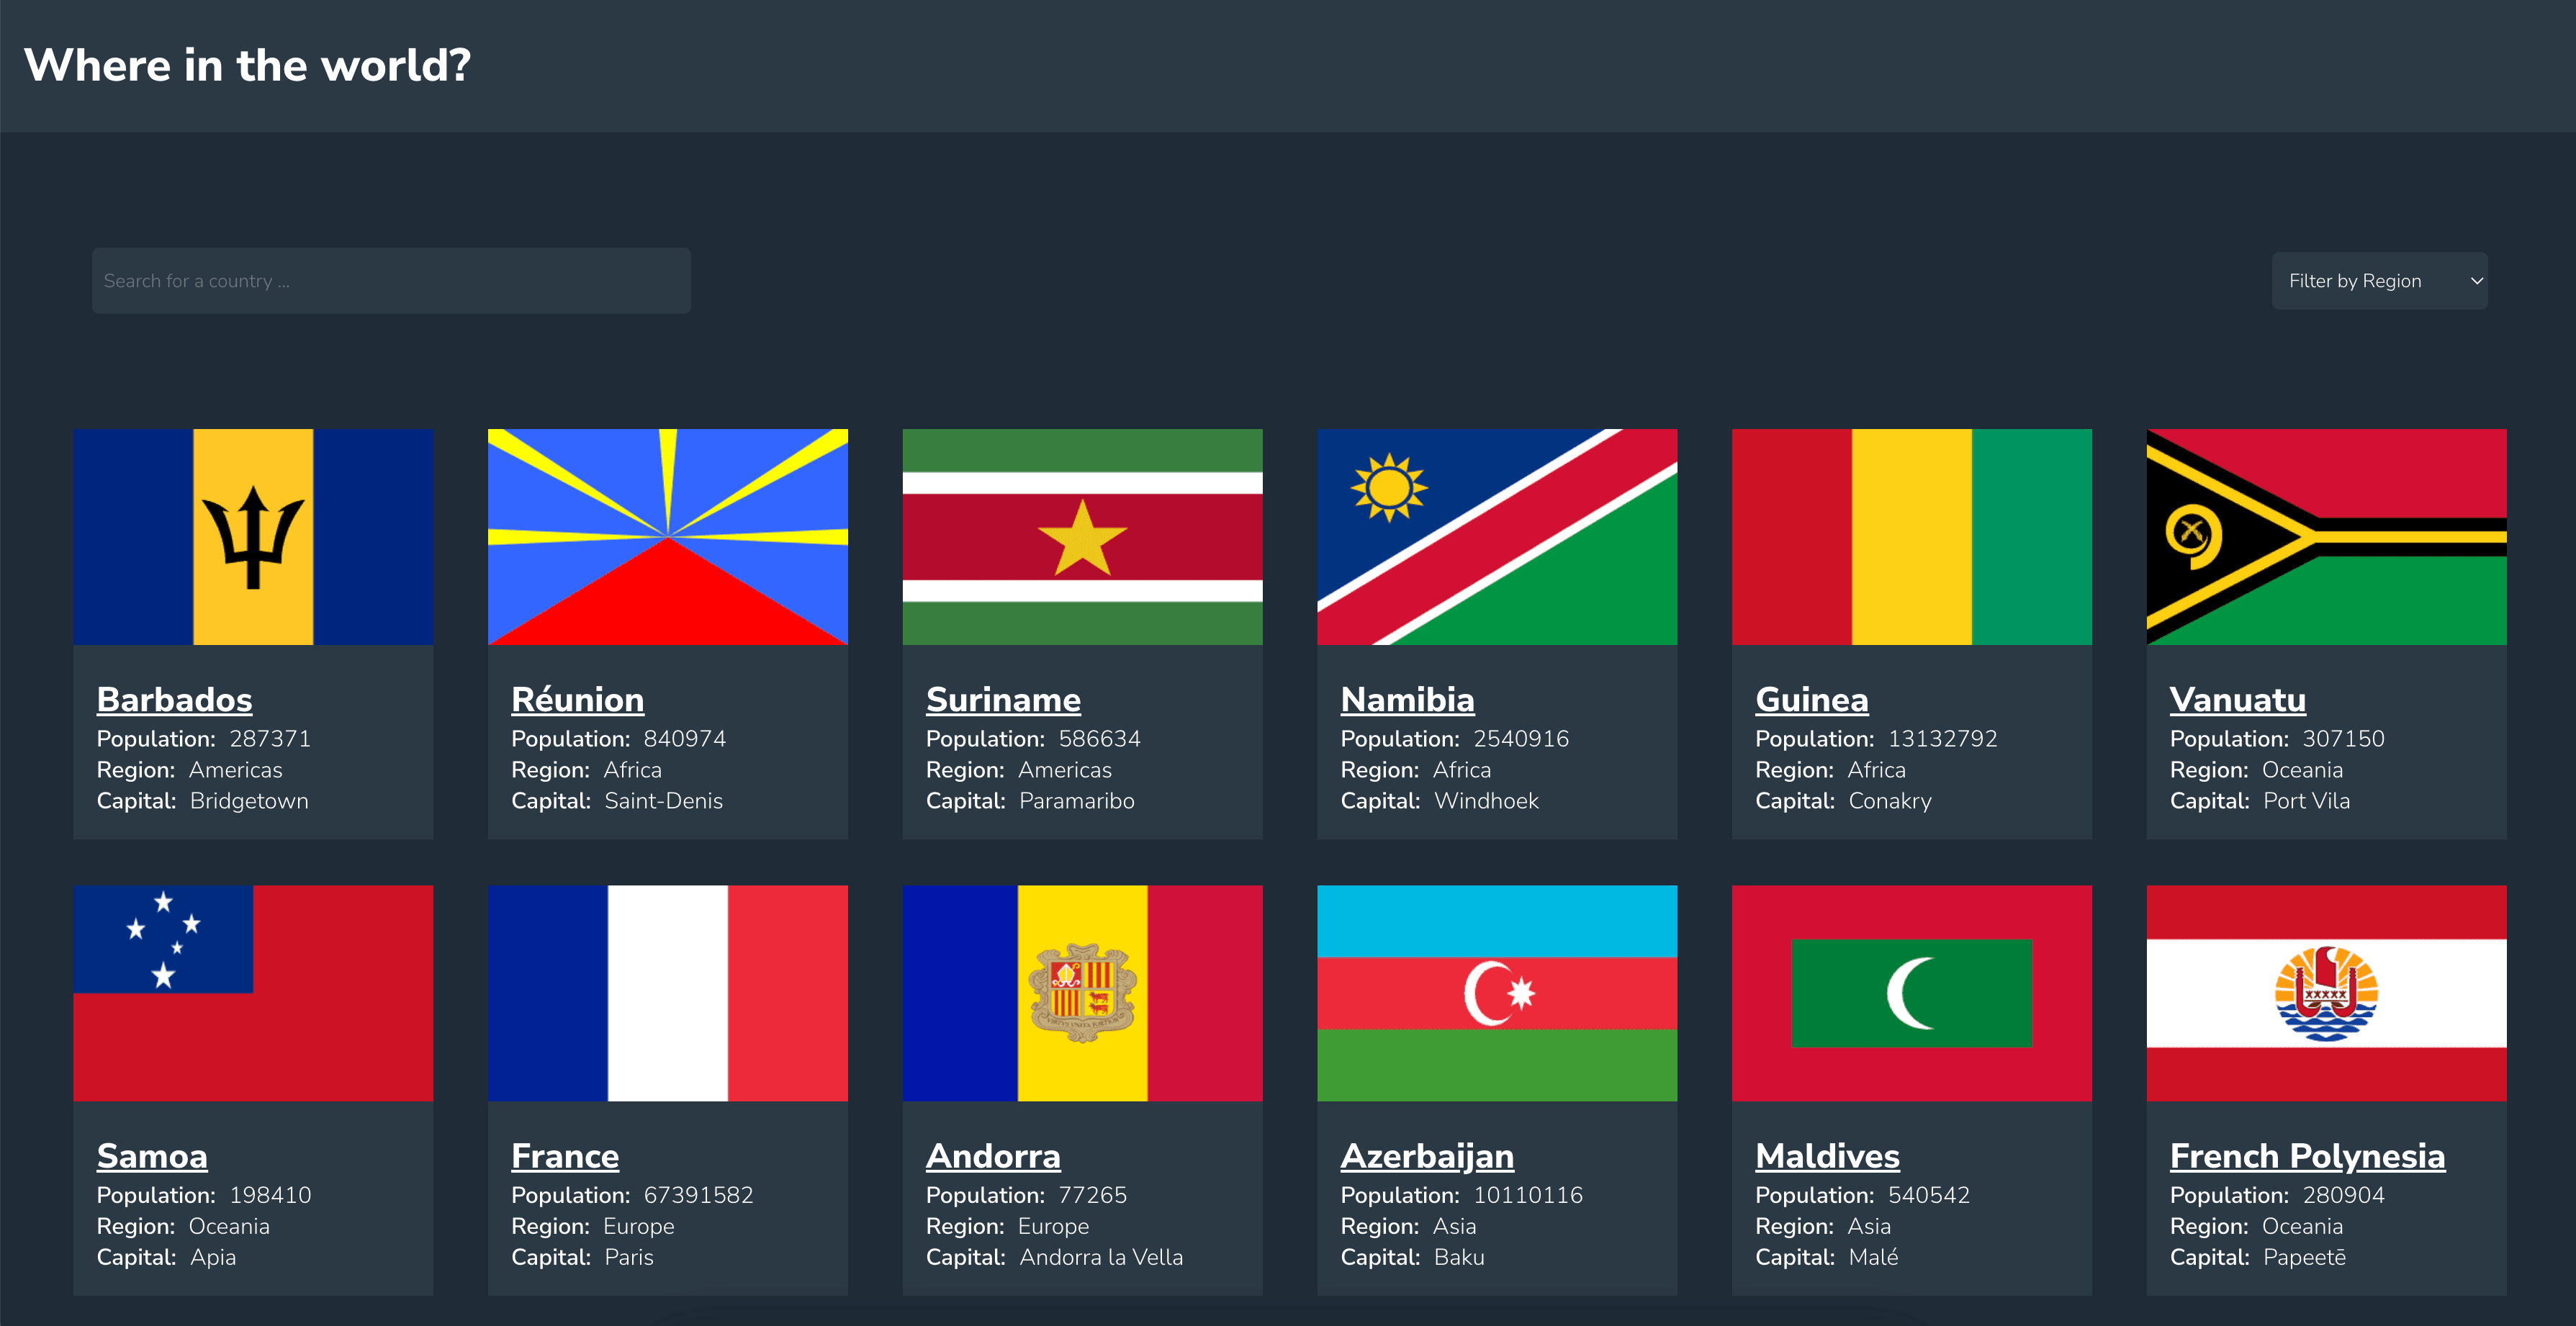Viewport: 2576px width, 1326px height.
Task: Select the Andorra population value 77265
Action: pos(1093,1195)
